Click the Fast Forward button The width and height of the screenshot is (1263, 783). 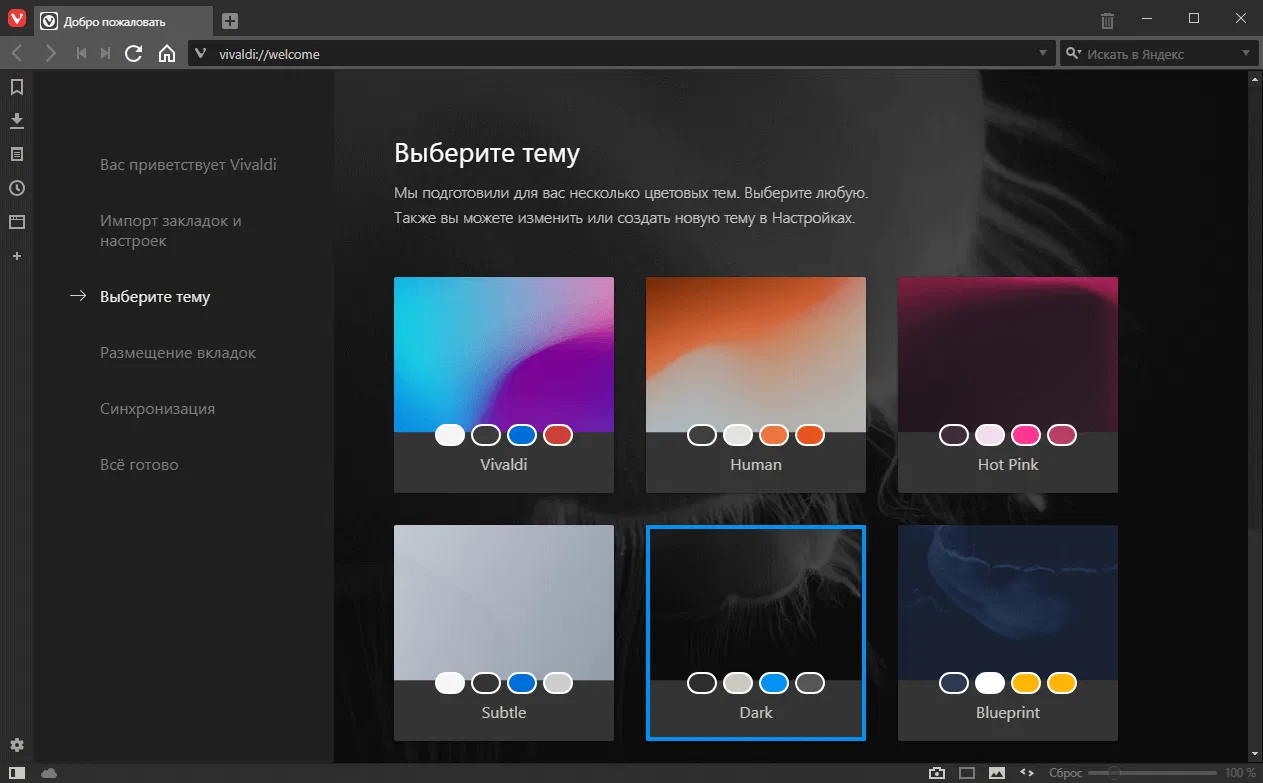[x=105, y=54]
